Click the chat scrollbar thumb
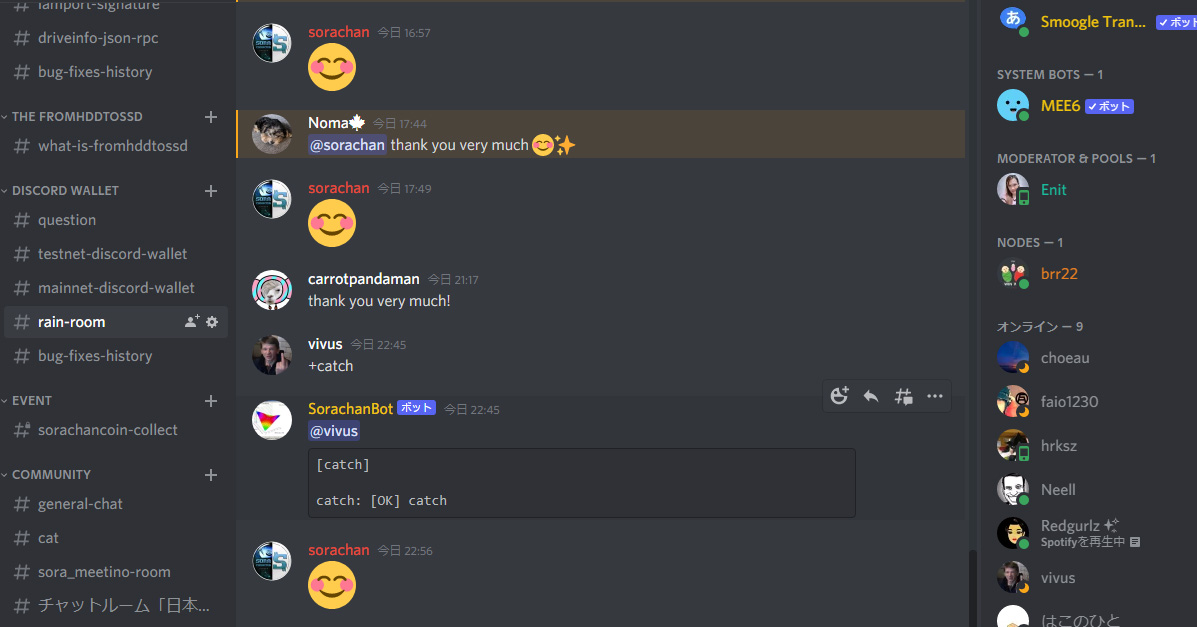 pos(972,588)
